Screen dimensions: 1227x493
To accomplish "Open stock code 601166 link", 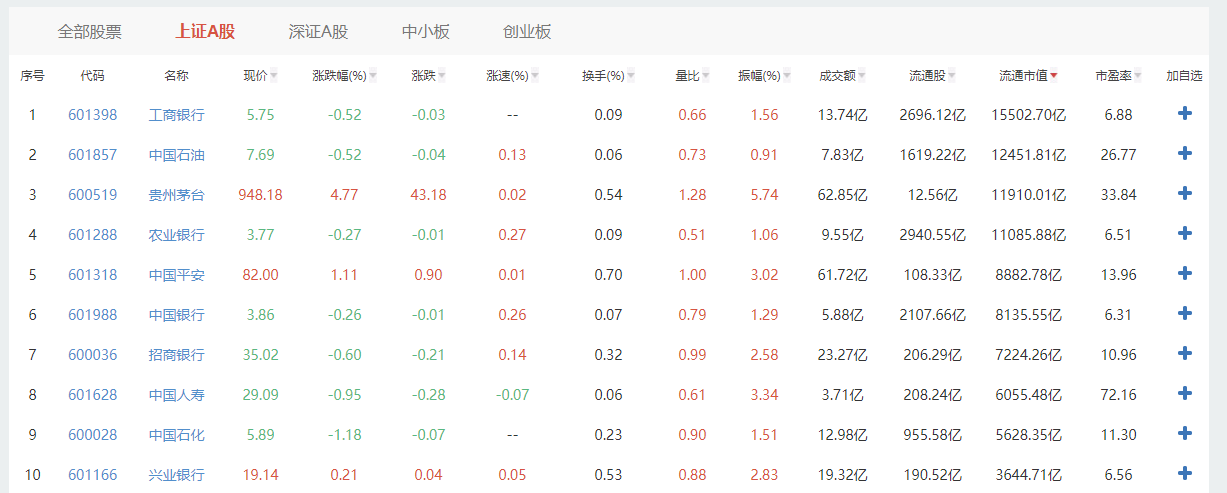I will 92,475.
